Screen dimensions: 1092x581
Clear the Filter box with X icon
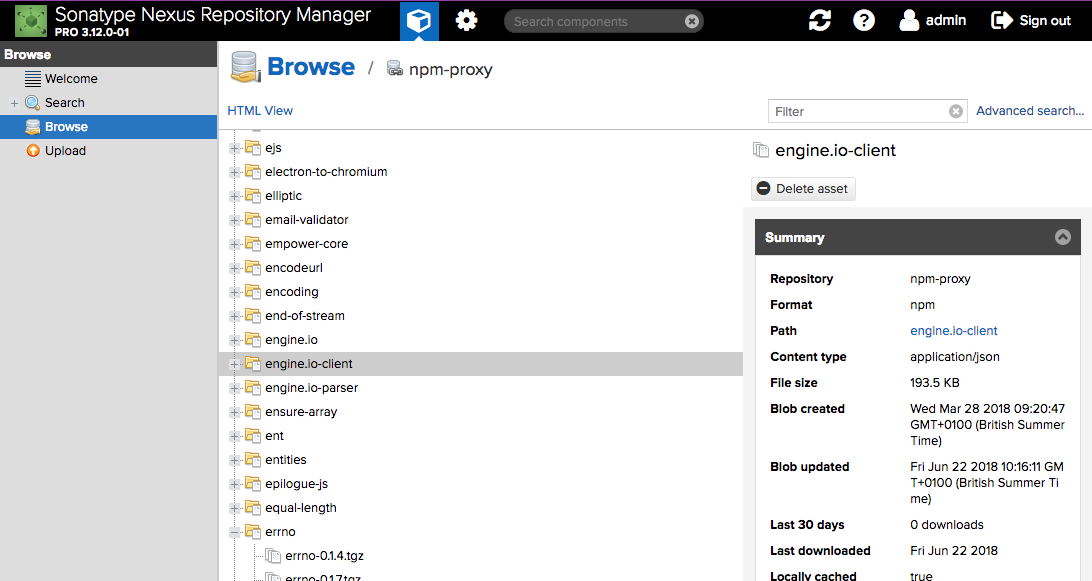tap(955, 111)
